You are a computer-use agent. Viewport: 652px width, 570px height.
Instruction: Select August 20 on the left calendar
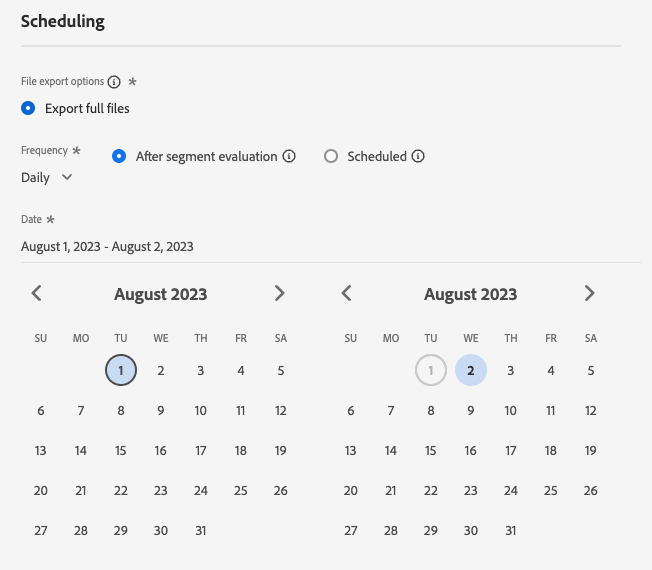41,491
